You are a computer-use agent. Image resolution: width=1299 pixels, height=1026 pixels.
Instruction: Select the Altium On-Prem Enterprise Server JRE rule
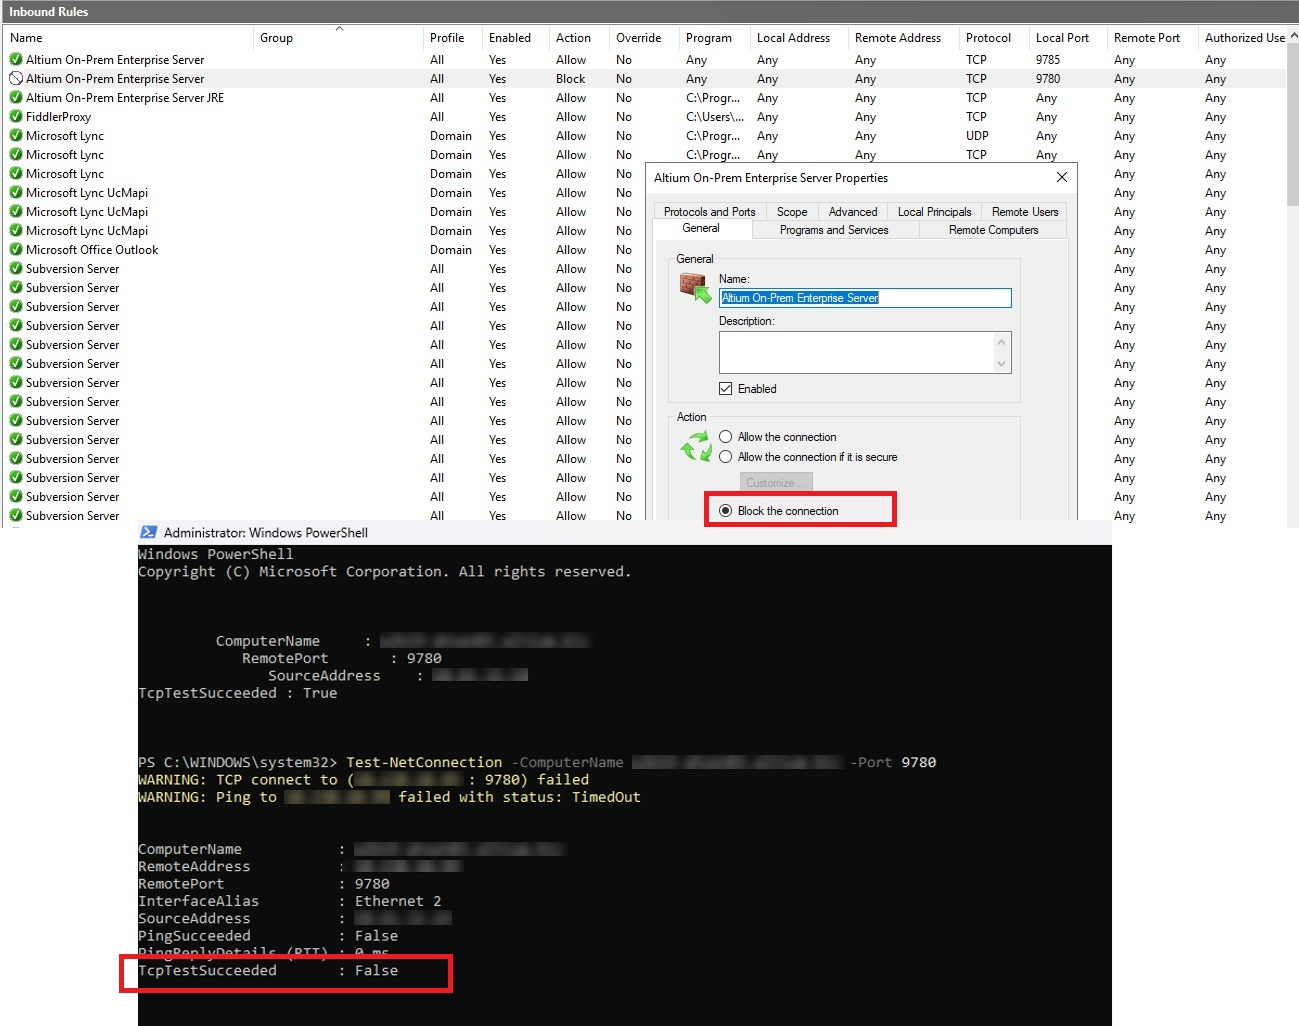(125, 98)
